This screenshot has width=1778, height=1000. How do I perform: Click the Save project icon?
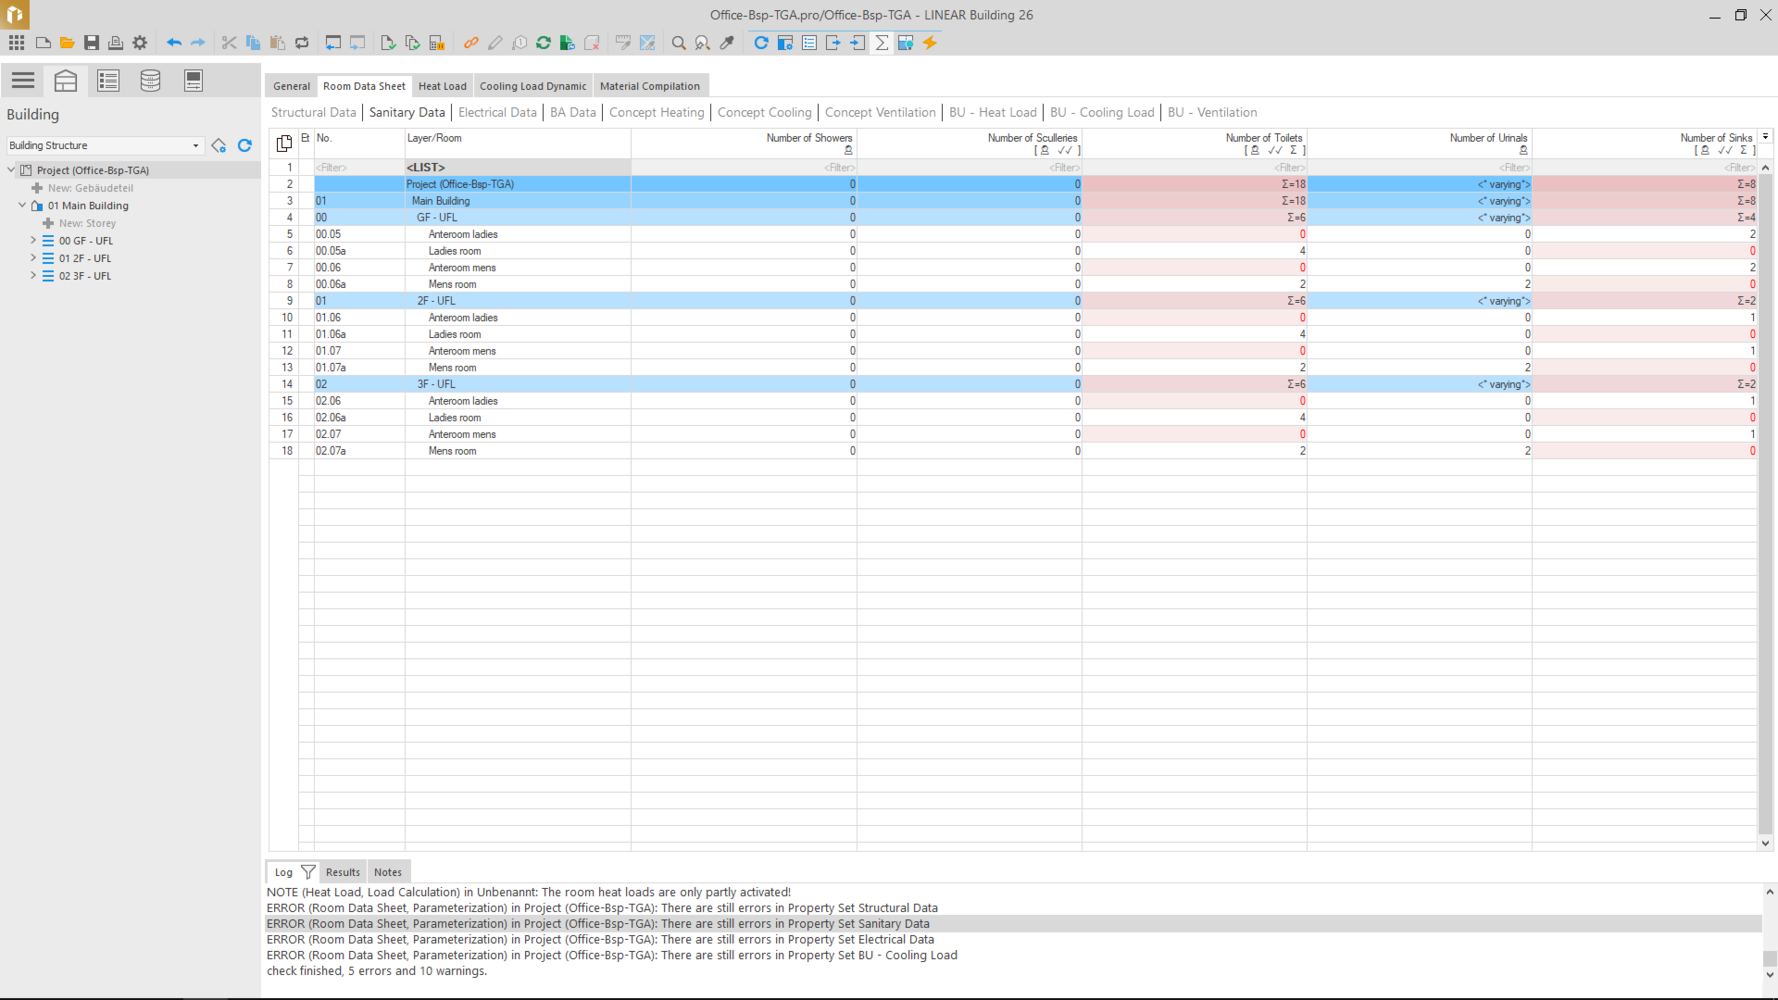point(91,43)
